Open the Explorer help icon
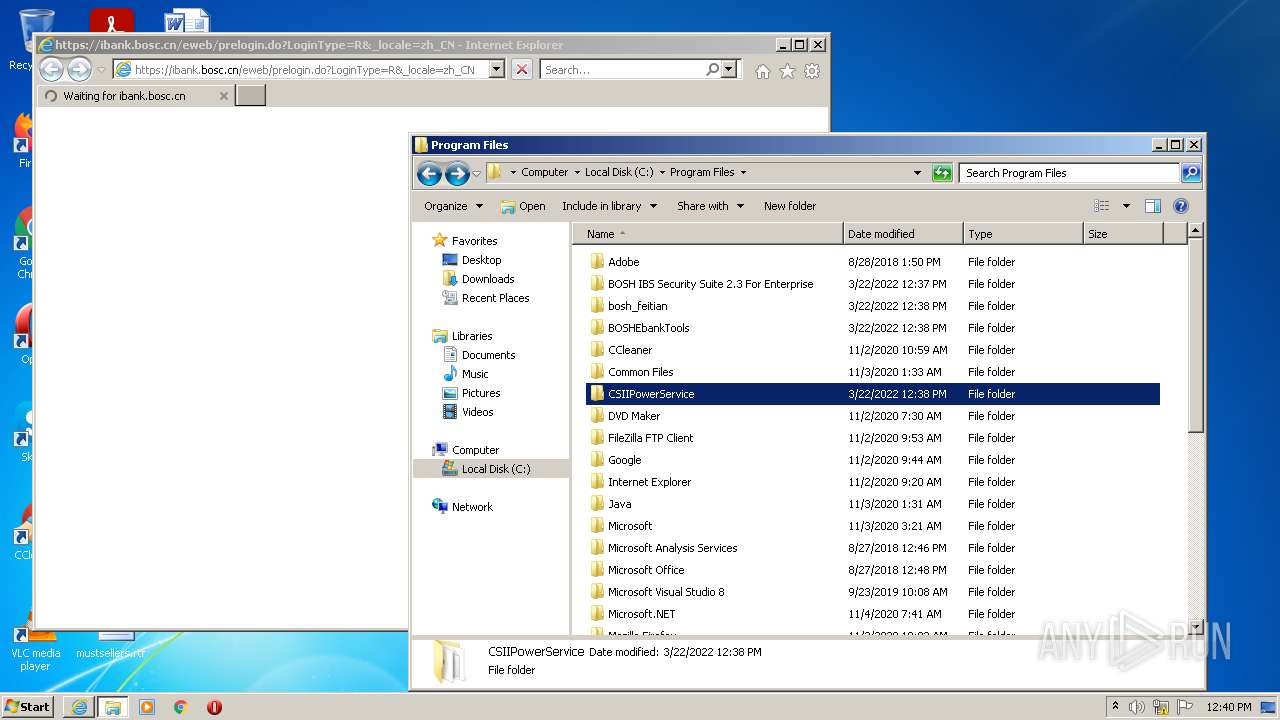Image resolution: width=1280 pixels, height=720 pixels. click(1180, 206)
